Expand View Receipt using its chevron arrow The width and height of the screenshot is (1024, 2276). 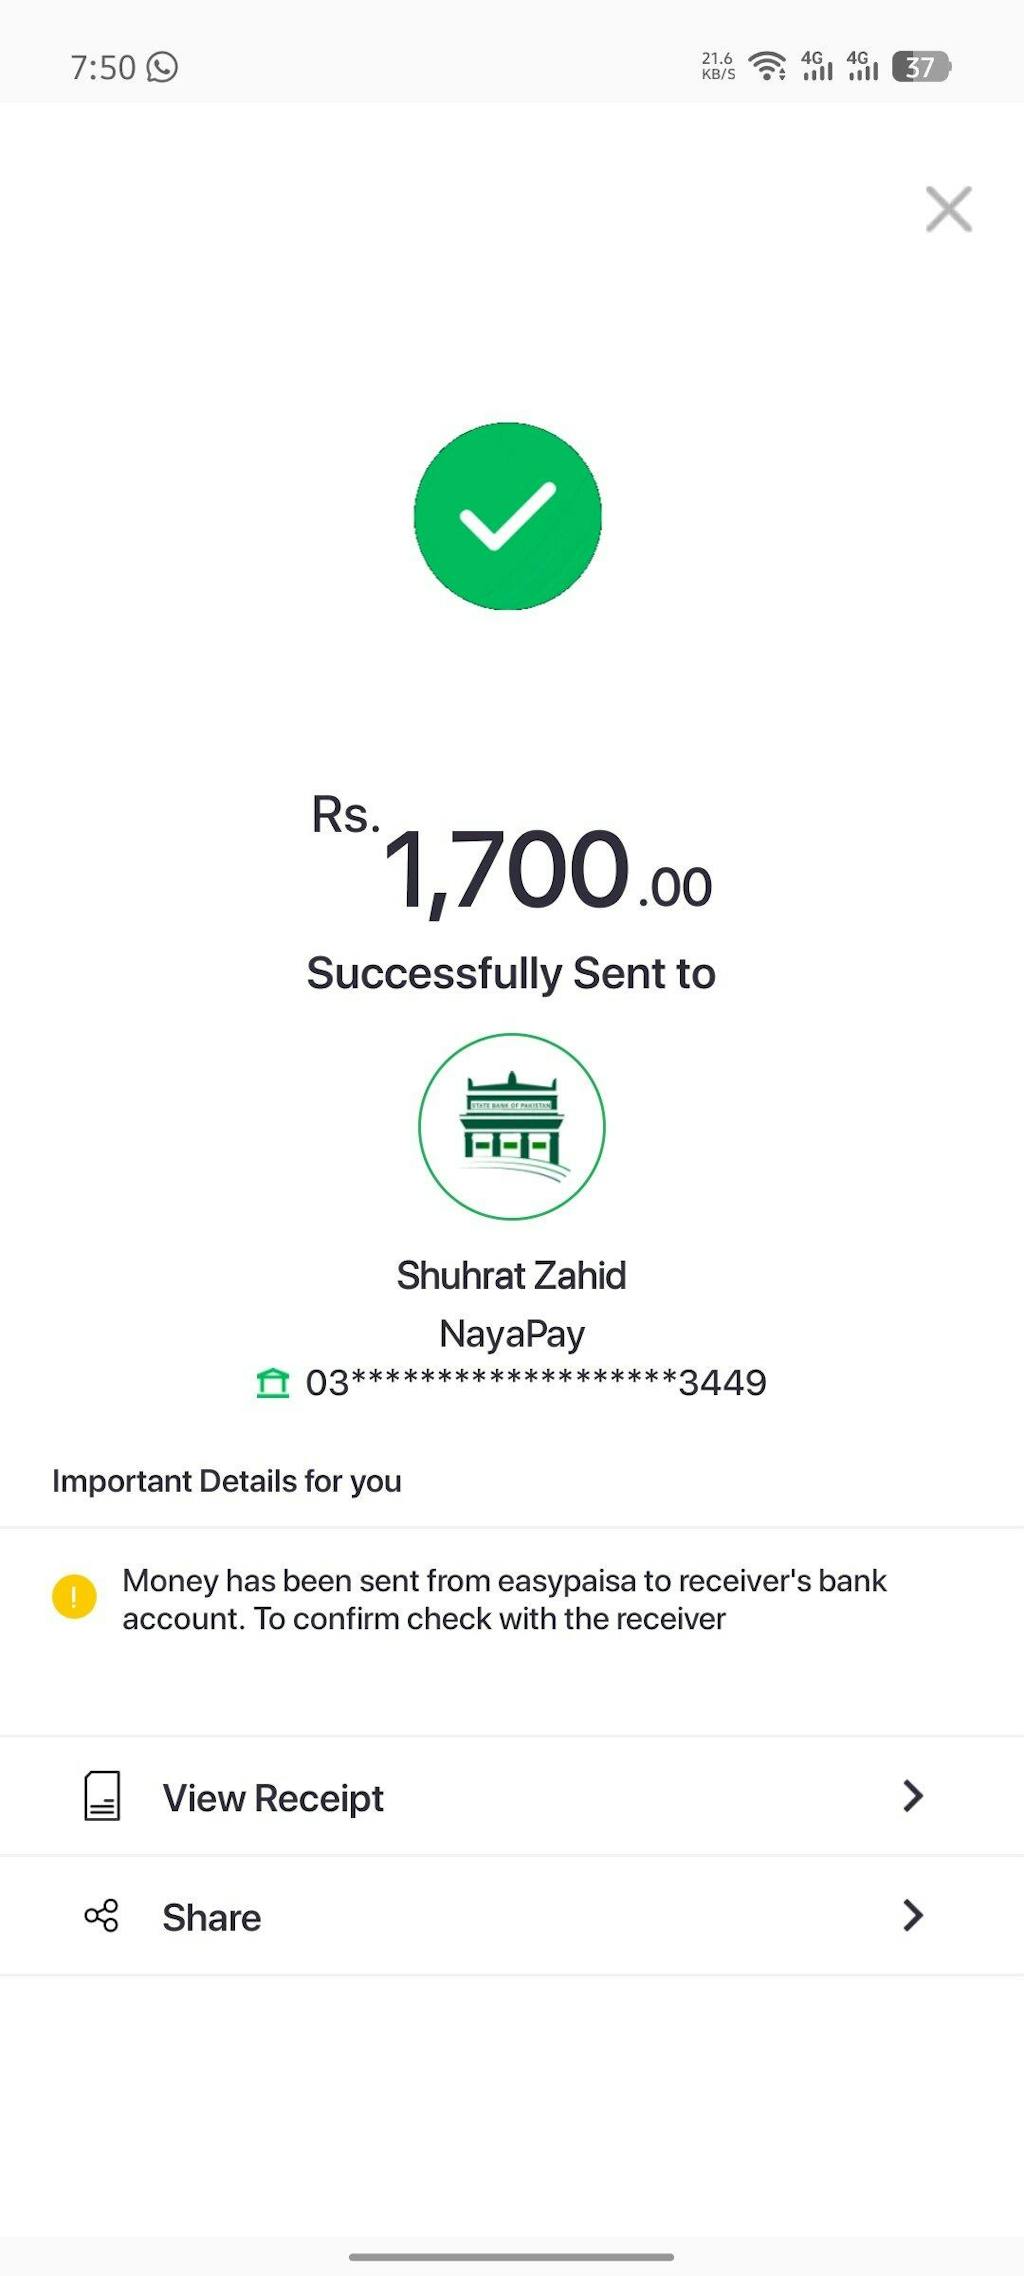click(912, 1796)
